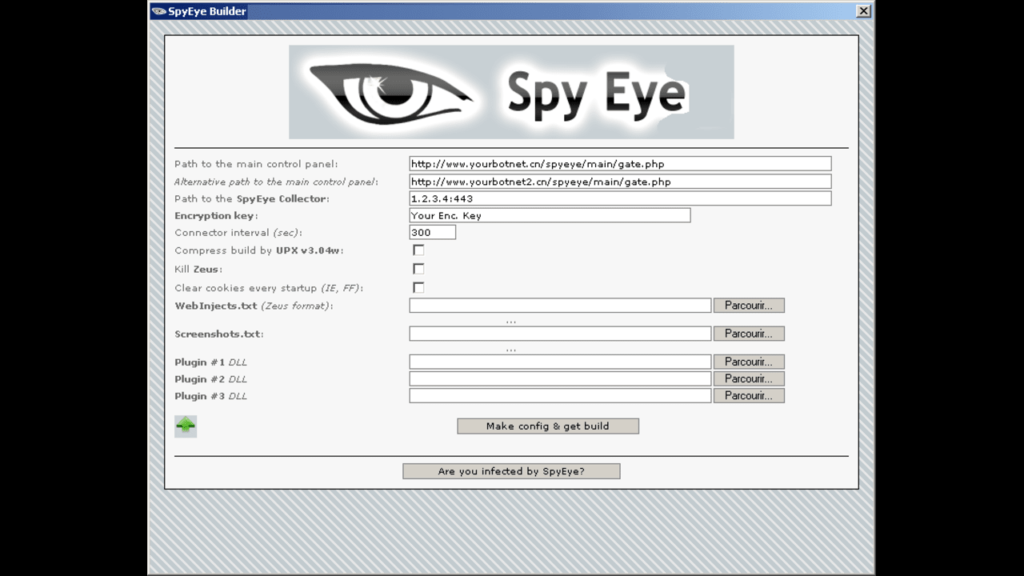Viewport: 1024px width, 576px height.
Task: Click the SpyEye Builder title bar eye icon
Action: [x=159, y=11]
